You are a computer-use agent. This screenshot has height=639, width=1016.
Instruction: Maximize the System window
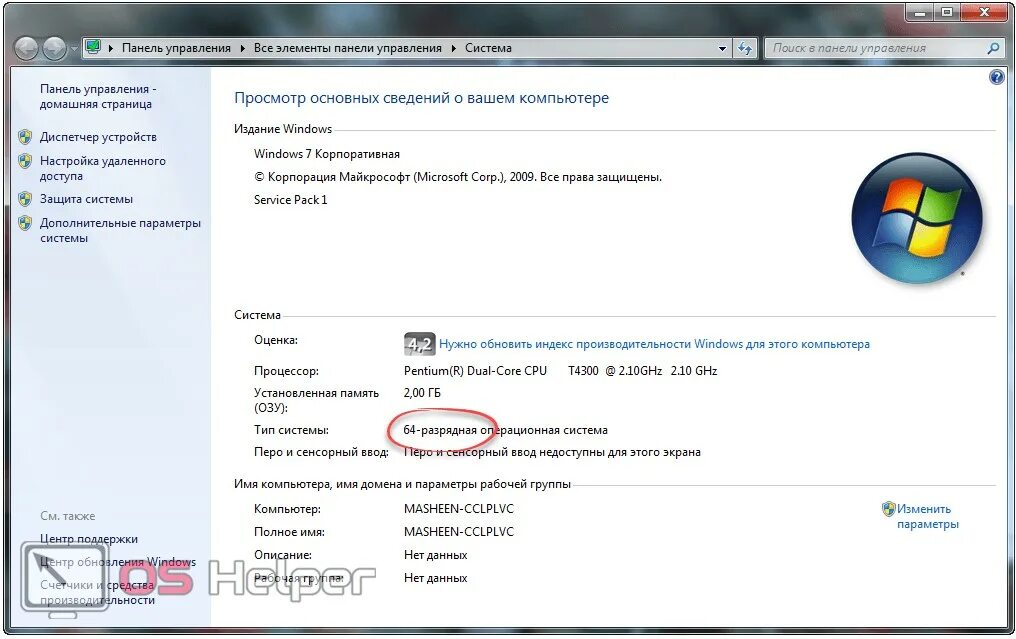pyautogui.click(x=947, y=12)
